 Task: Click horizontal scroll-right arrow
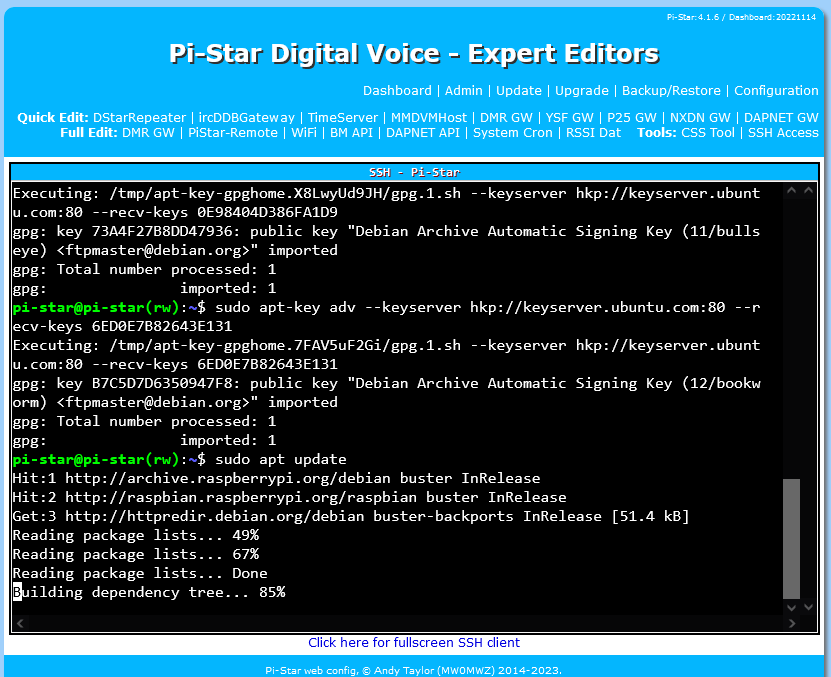(x=792, y=623)
